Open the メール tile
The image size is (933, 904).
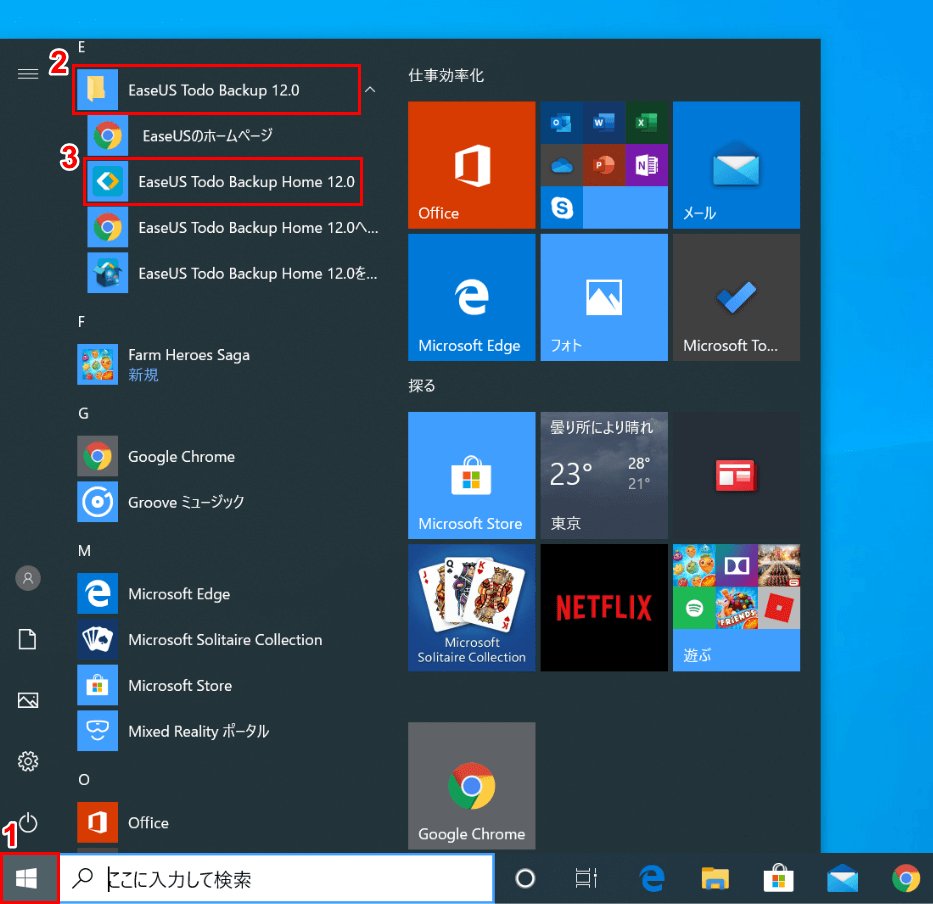pos(736,165)
